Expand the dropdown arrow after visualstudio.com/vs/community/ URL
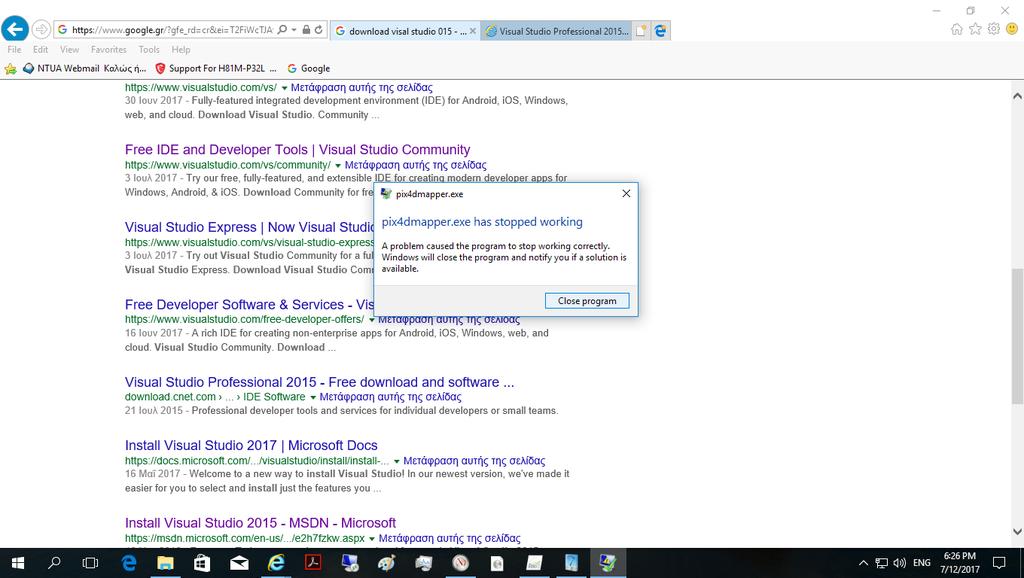This screenshot has height=578, width=1024. tap(338, 166)
